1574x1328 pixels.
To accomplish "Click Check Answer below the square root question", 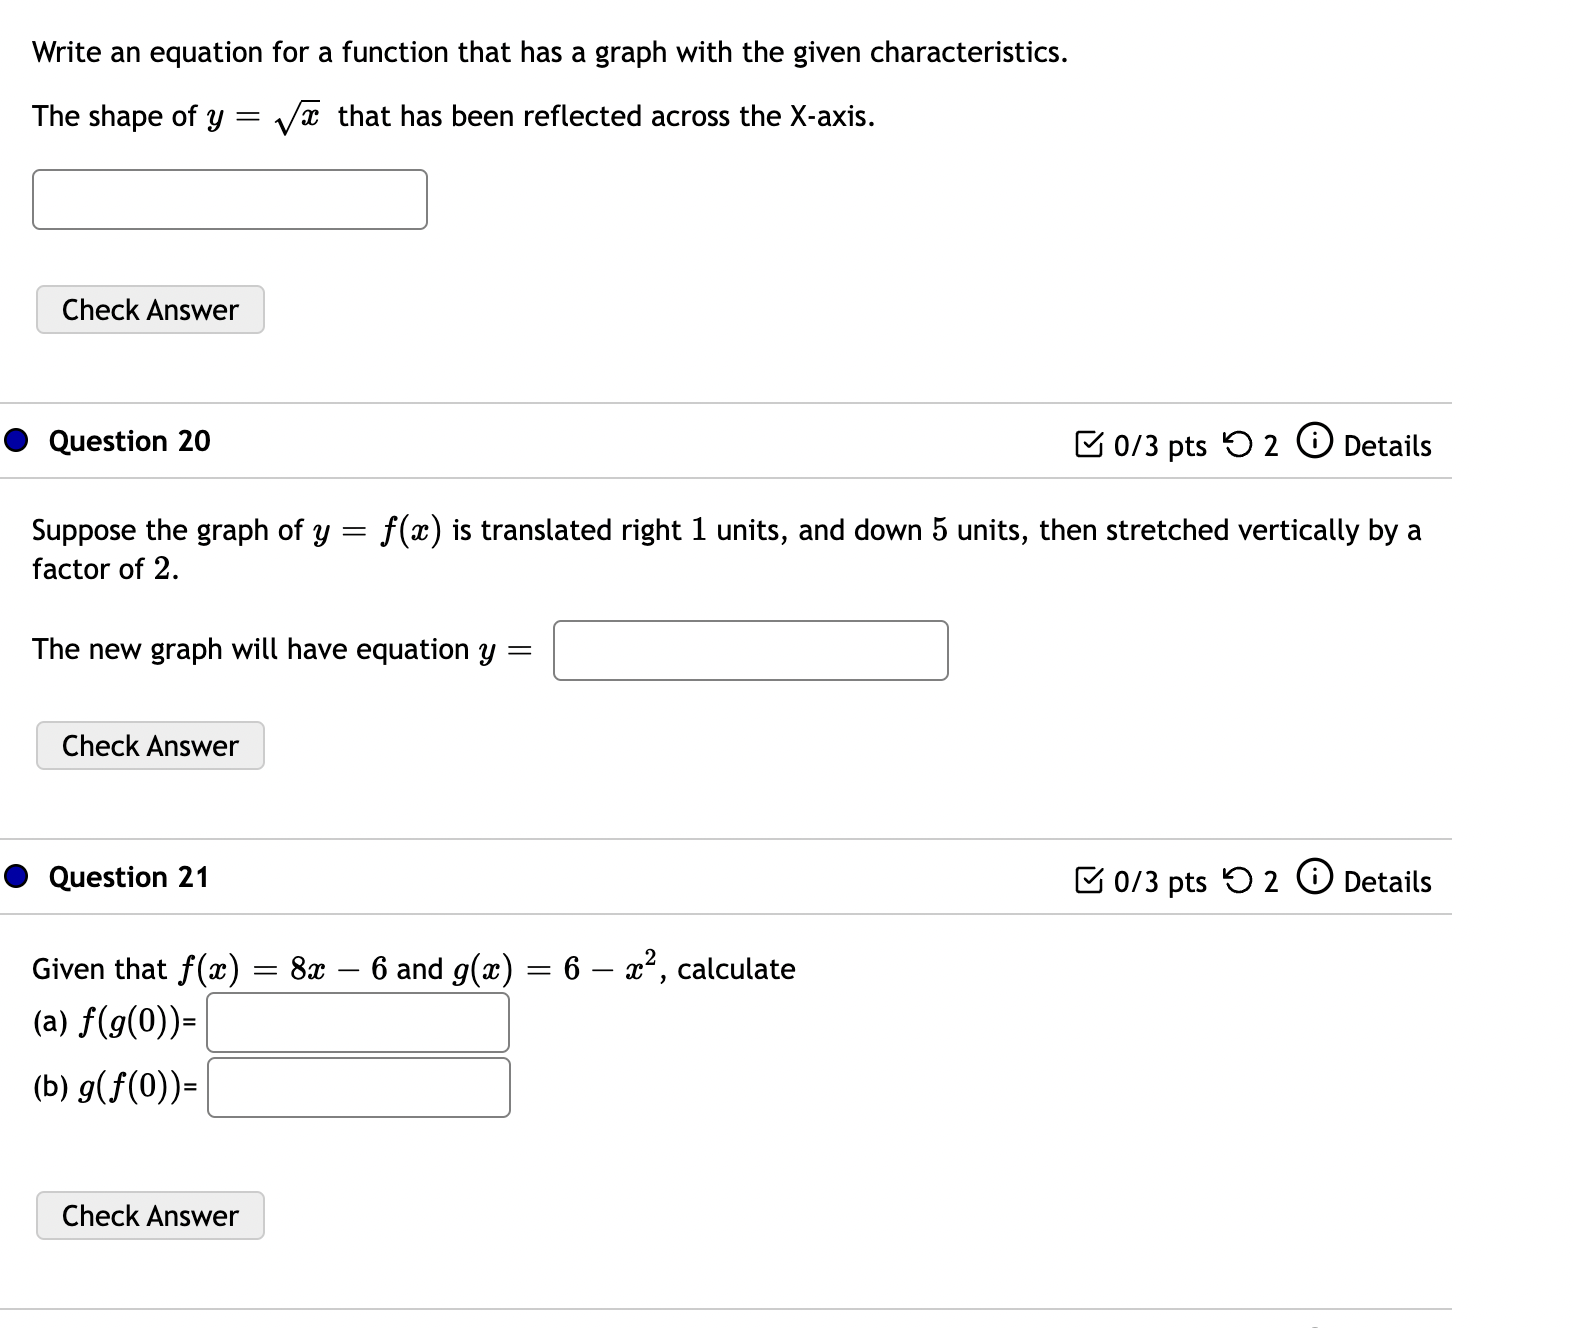I will (149, 309).
